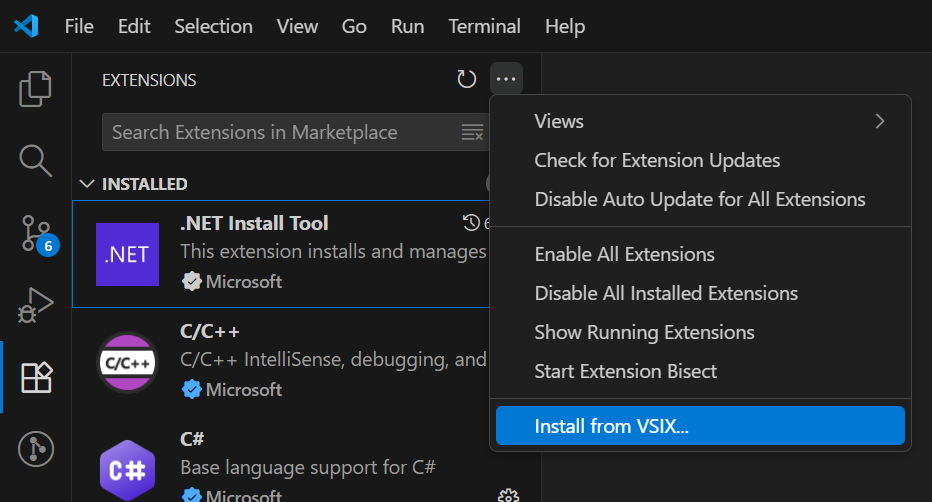Screen dimensions: 932x502
Task: Refresh the extensions list
Action: [467, 80]
